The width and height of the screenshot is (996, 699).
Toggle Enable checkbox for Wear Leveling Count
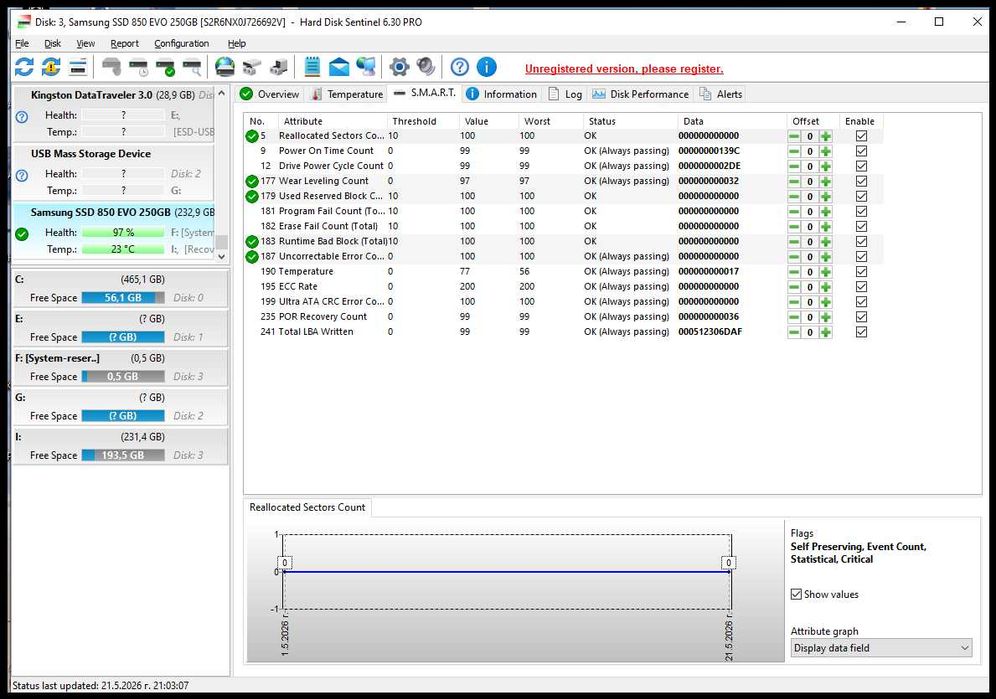click(x=861, y=181)
